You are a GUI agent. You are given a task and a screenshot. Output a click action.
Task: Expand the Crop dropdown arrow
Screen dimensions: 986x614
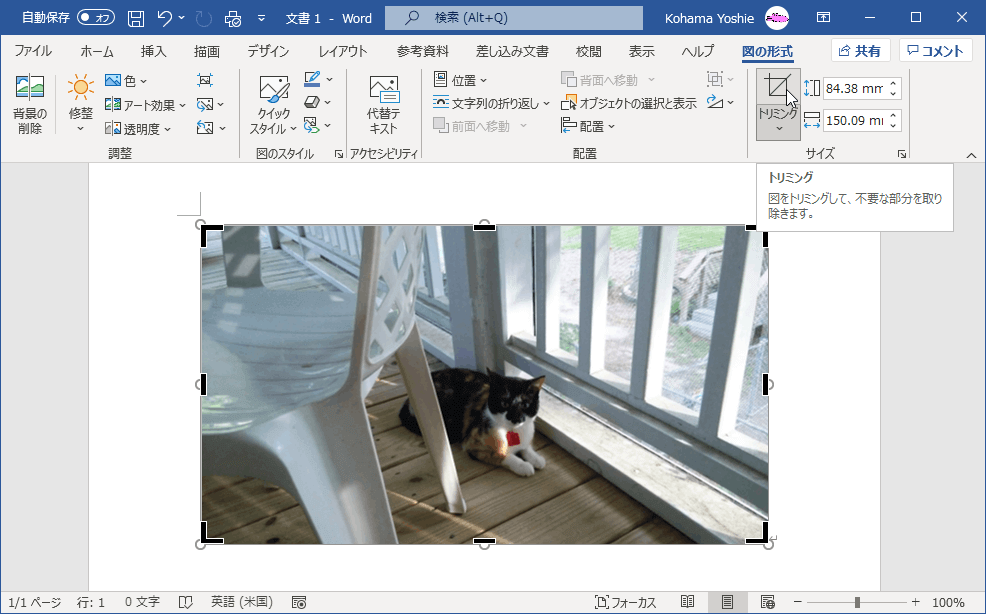[x=778, y=128]
